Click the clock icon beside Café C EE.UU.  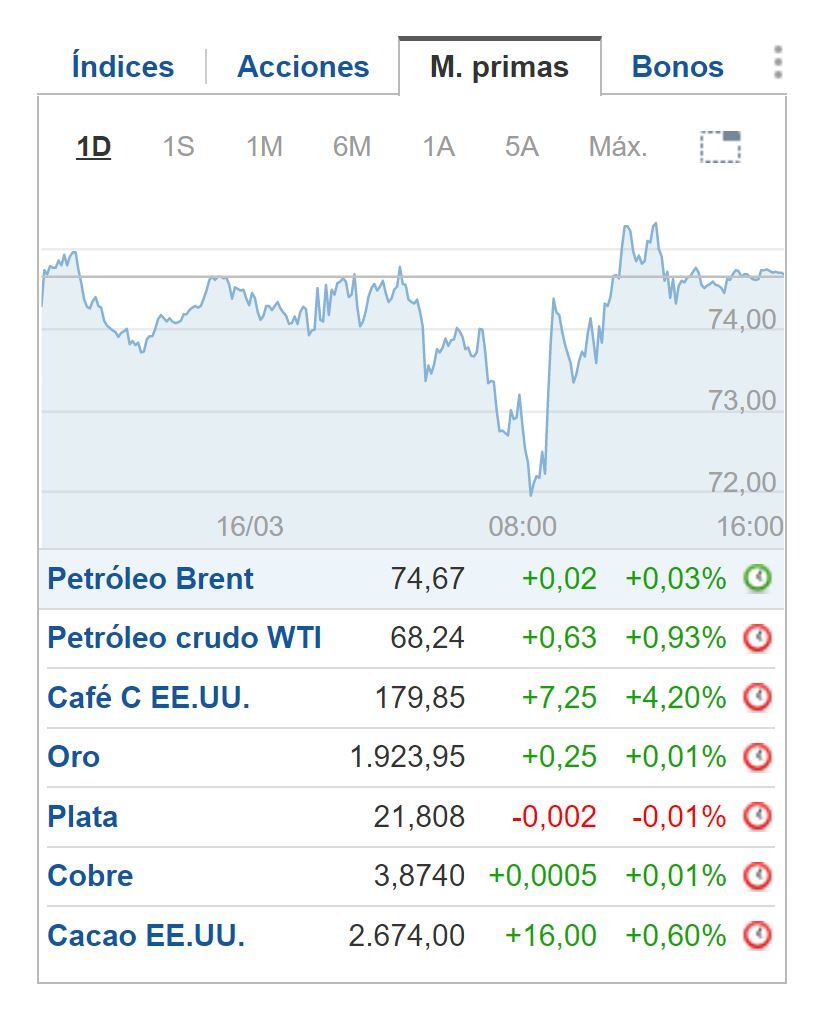pos(758,697)
